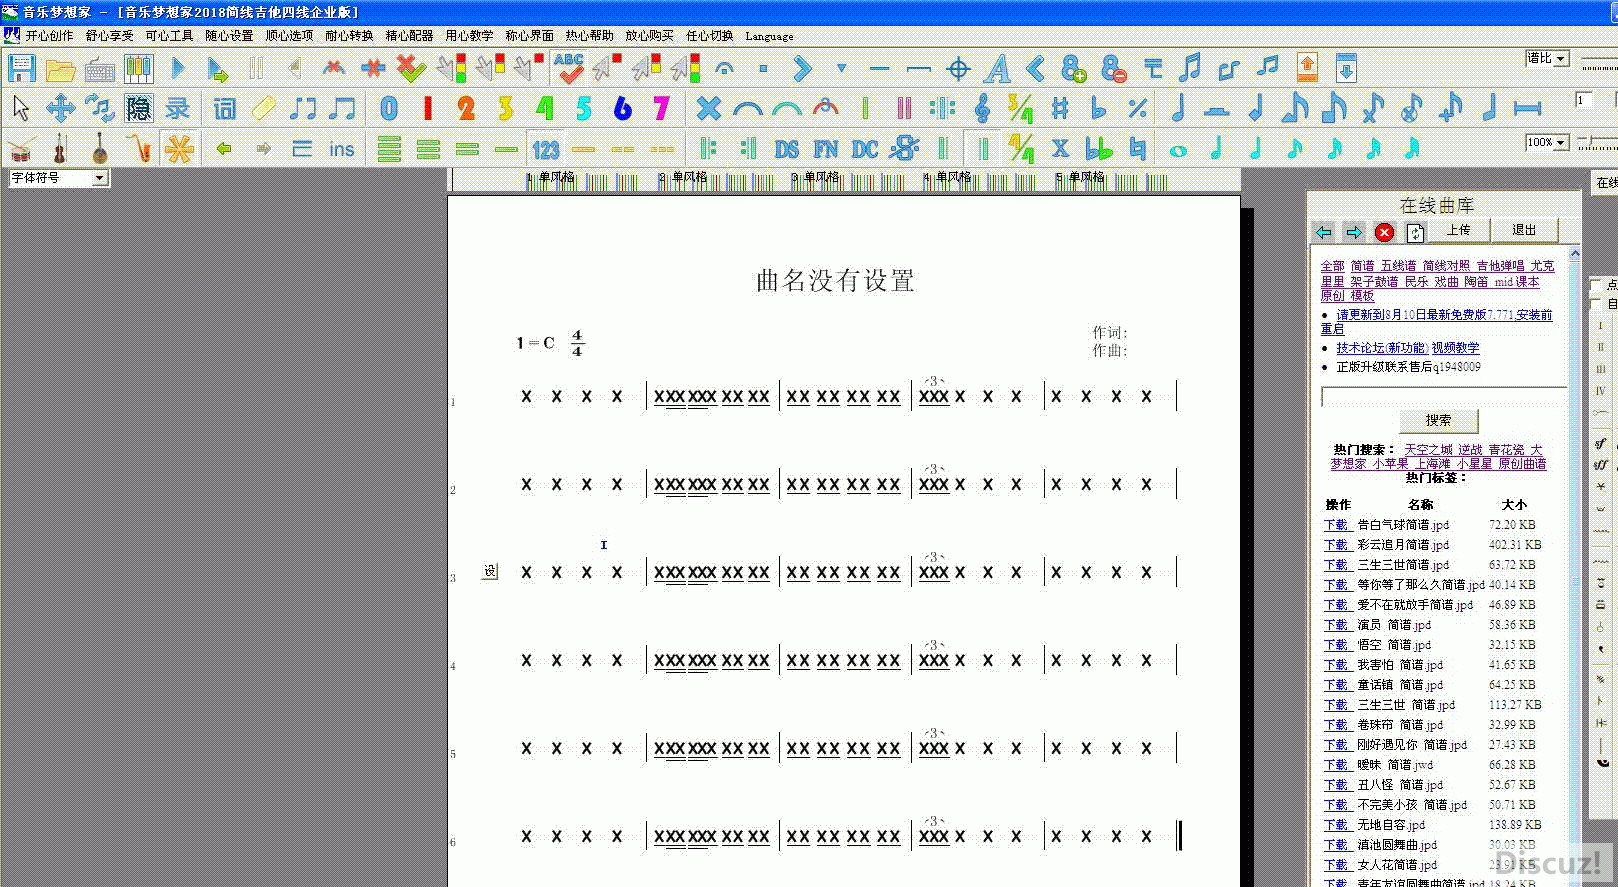Click the 搜索 search button

1438,420
